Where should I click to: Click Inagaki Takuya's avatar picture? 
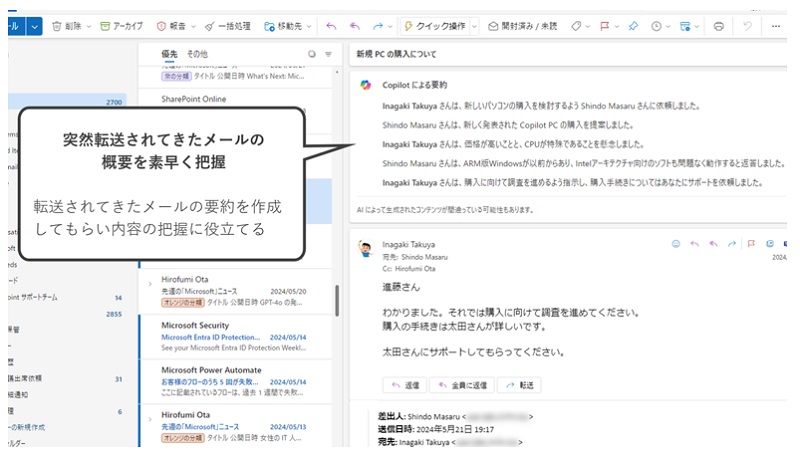tap(366, 249)
